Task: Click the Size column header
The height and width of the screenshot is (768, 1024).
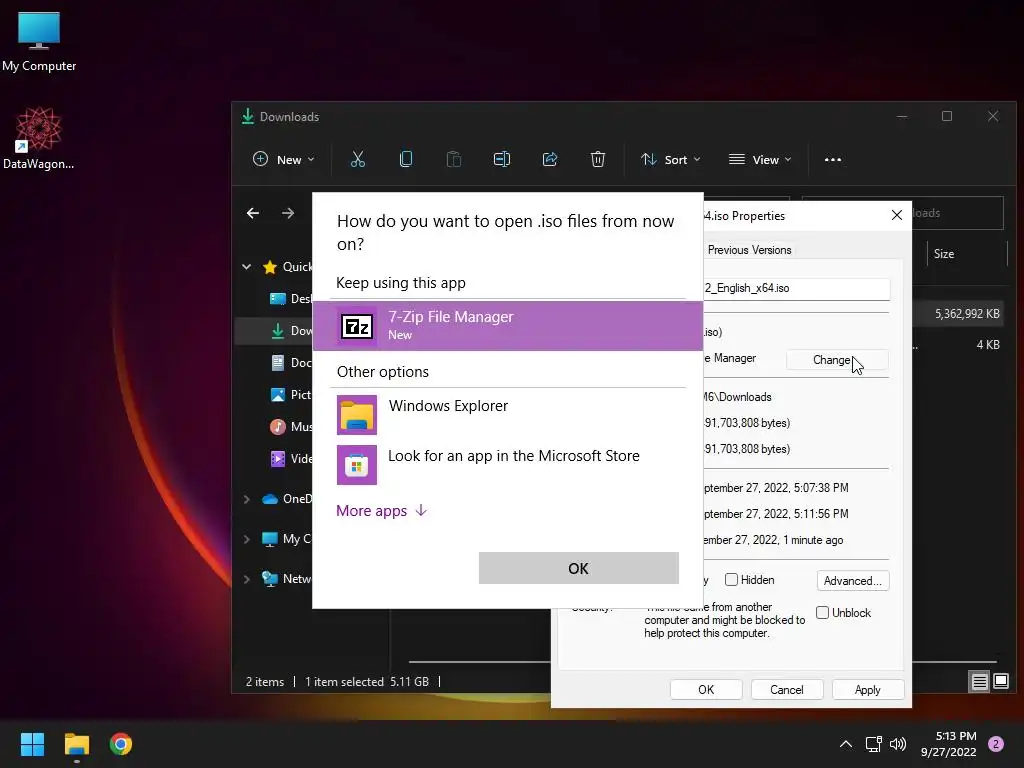Action: tap(967, 253)
